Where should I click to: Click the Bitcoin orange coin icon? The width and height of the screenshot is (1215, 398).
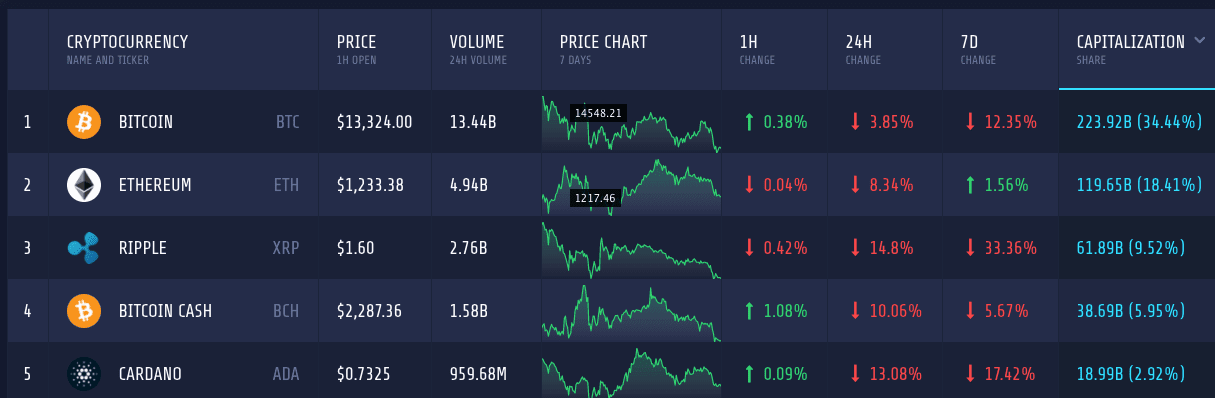point(84,122)
